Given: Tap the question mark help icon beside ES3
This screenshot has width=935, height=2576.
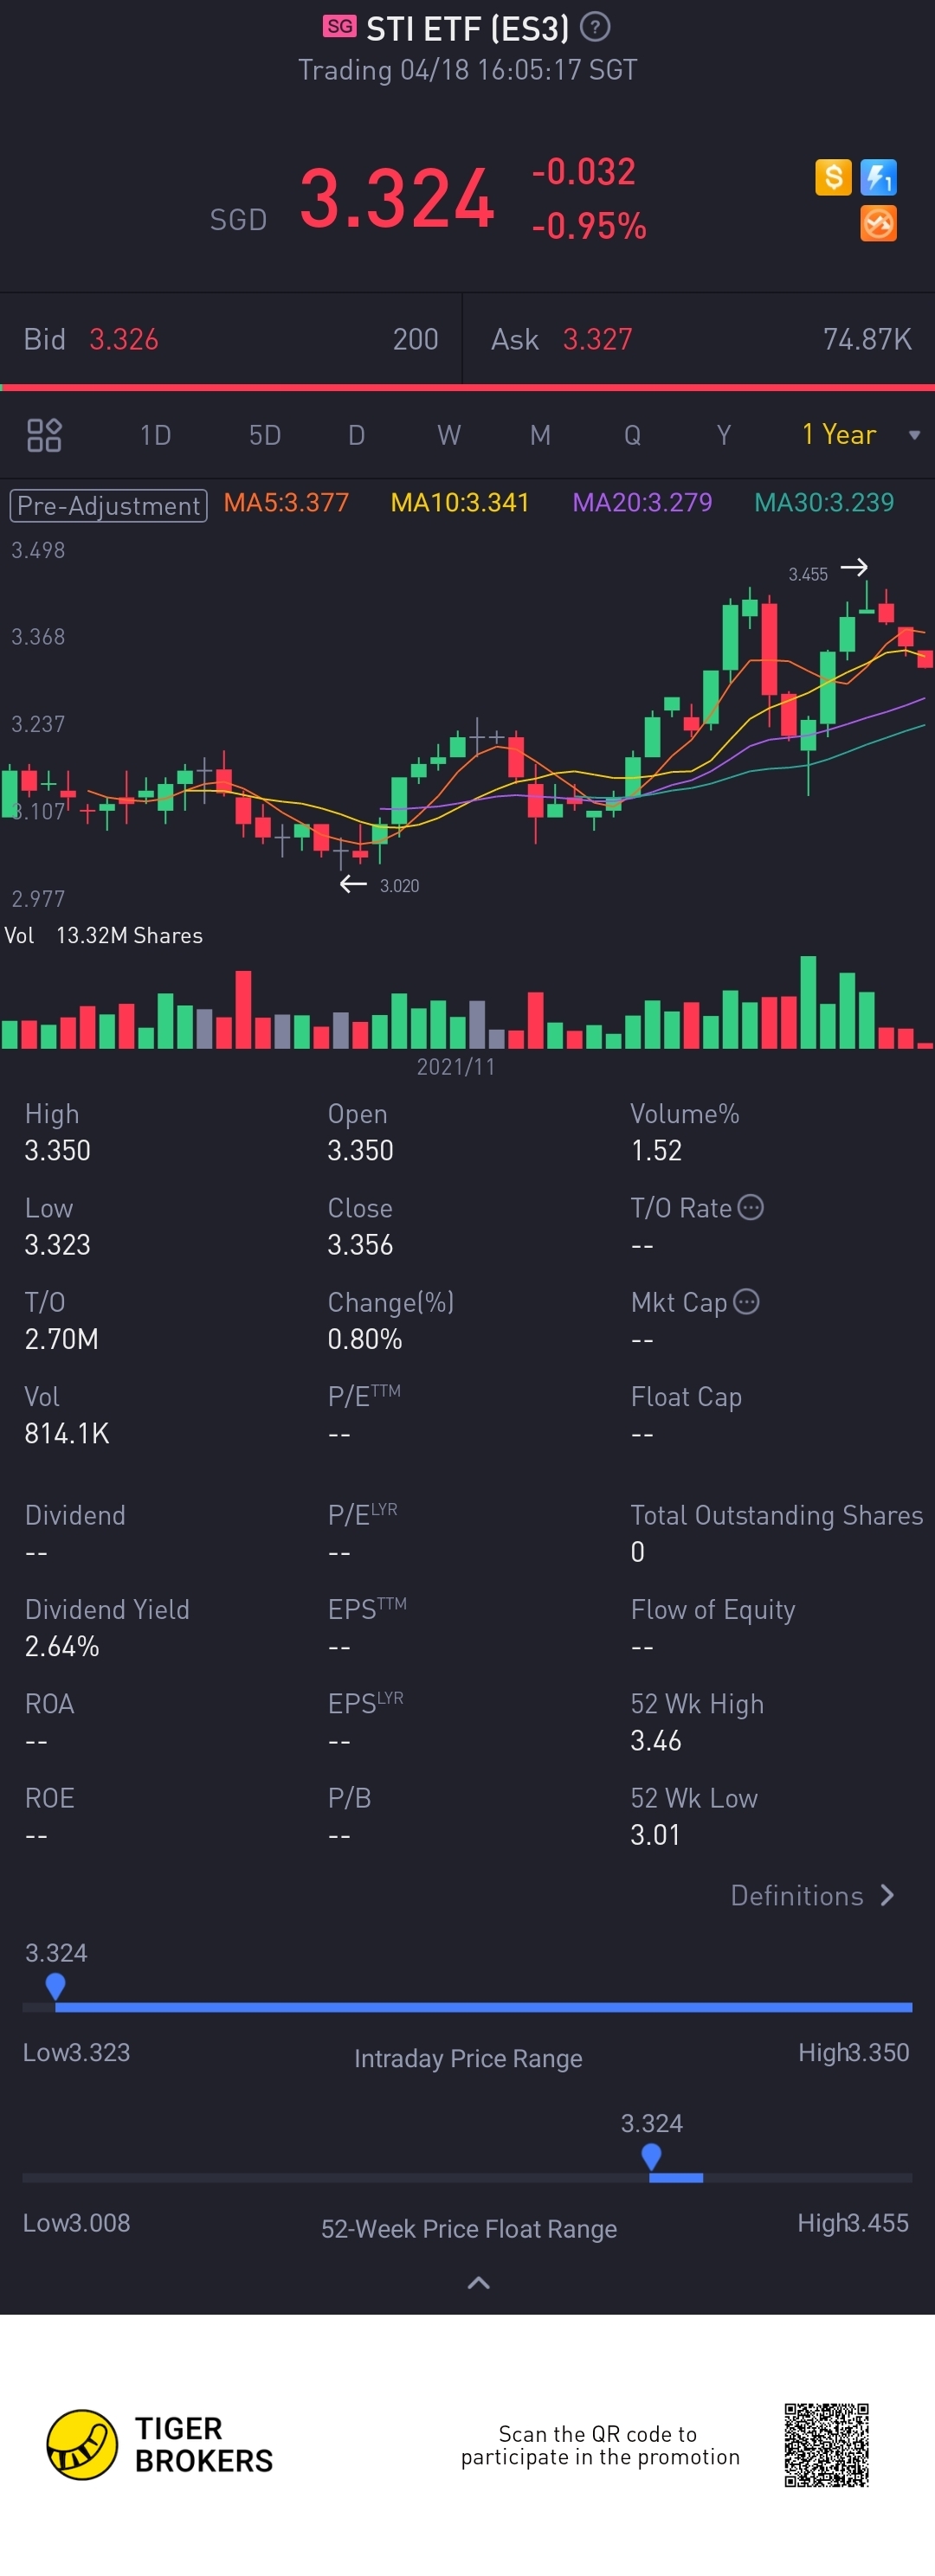Looking at the screenshot, I should [x=595, y=27].
